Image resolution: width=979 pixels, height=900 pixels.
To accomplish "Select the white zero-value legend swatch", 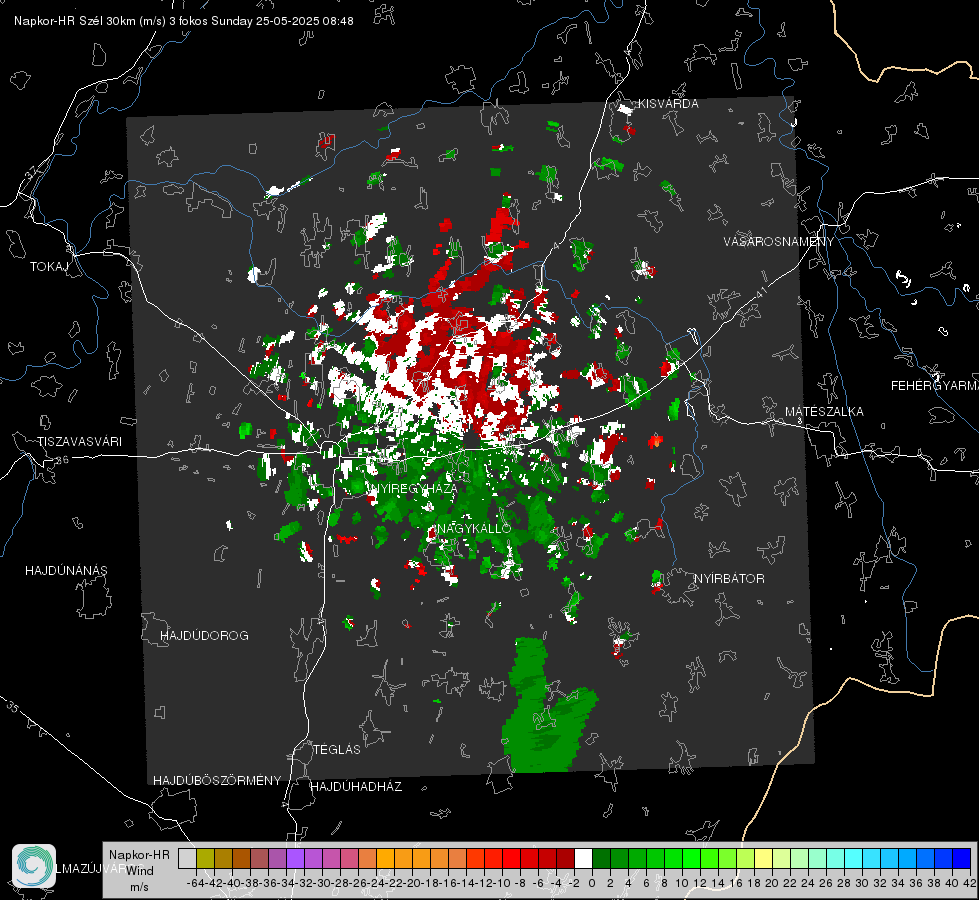I will 583,858.
